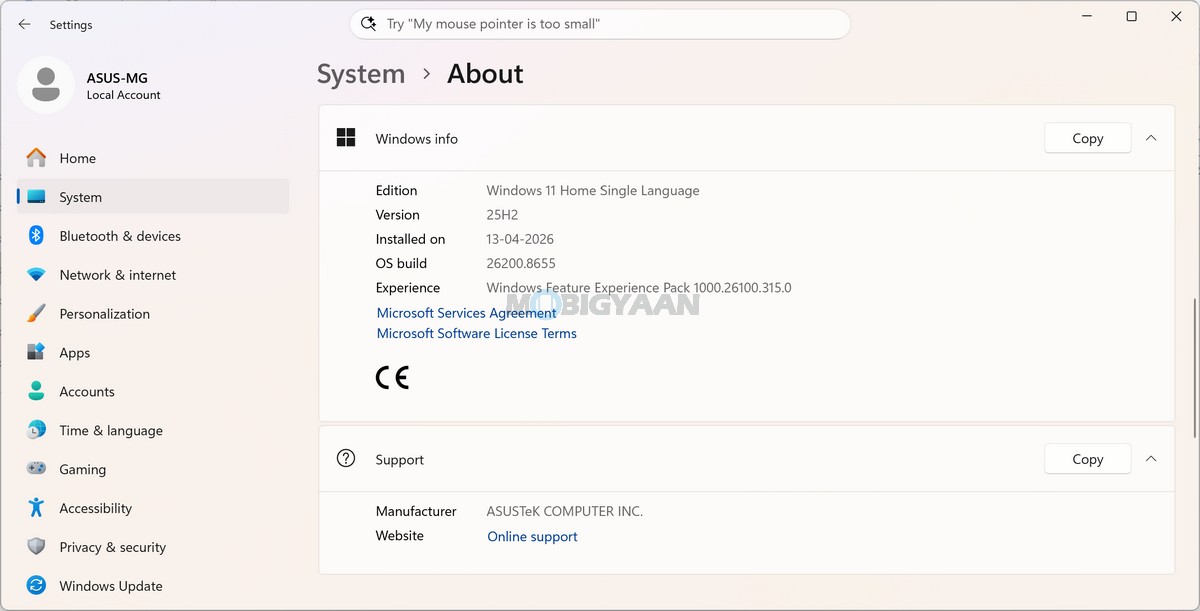1200x611 pixels.
Task: Maximize the Settings window
Action: [1131, 17]
